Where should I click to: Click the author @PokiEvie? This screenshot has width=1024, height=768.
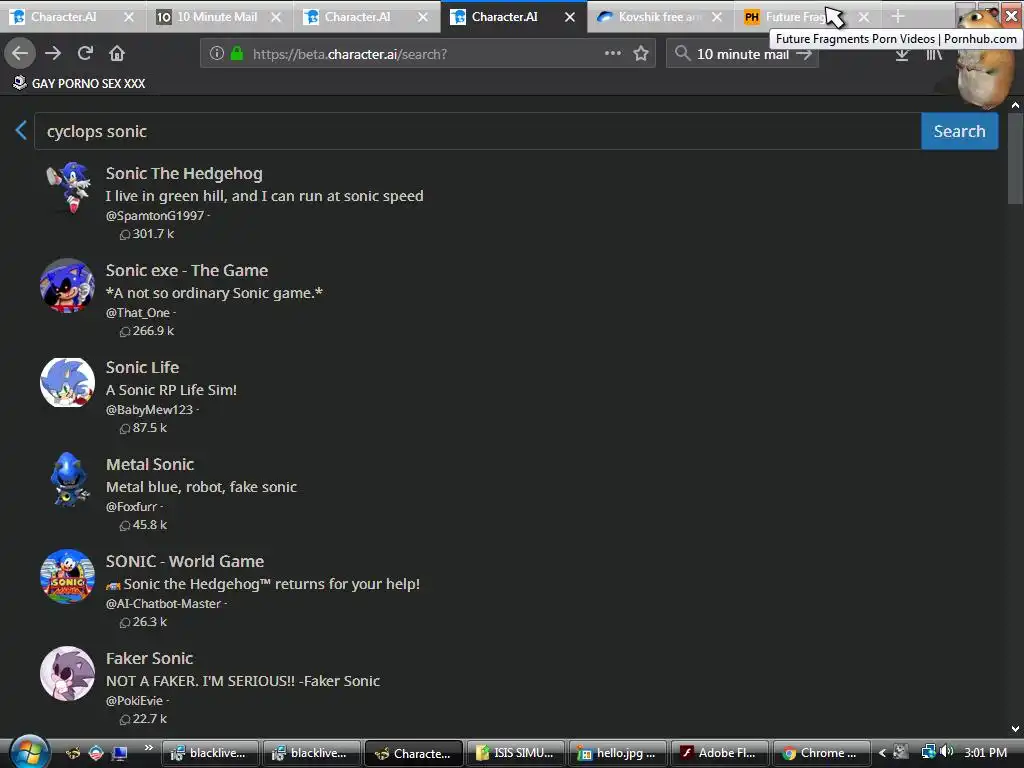click(134, 701)
